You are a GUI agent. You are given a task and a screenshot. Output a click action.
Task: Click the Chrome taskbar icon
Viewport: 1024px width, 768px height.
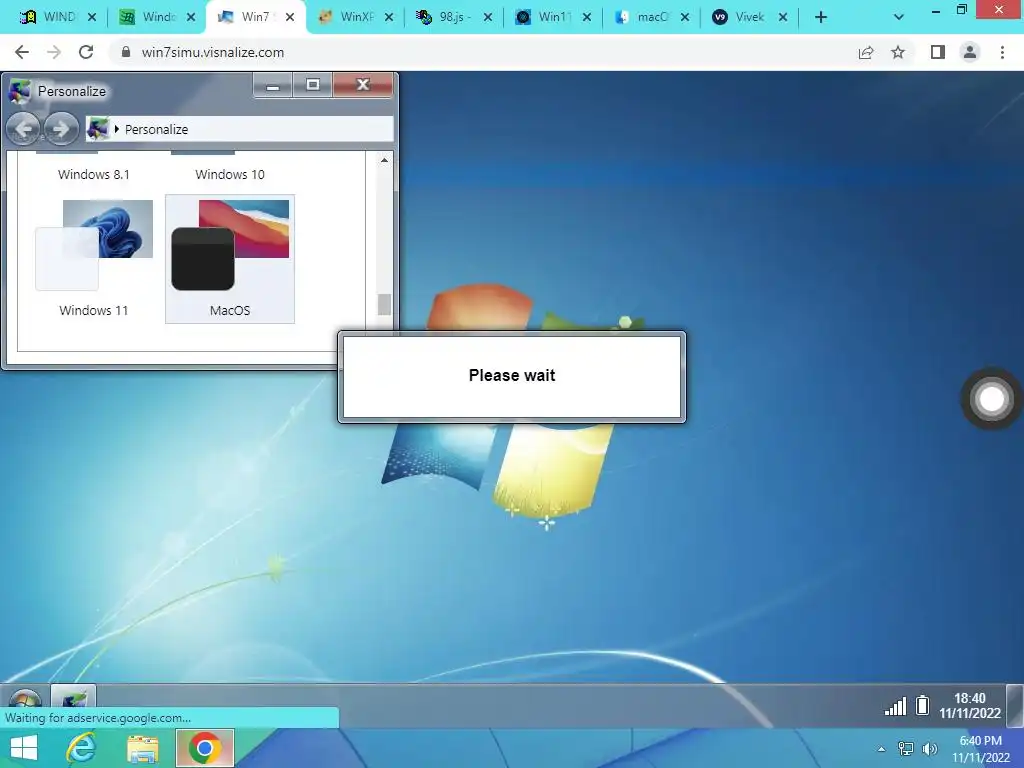204,748
